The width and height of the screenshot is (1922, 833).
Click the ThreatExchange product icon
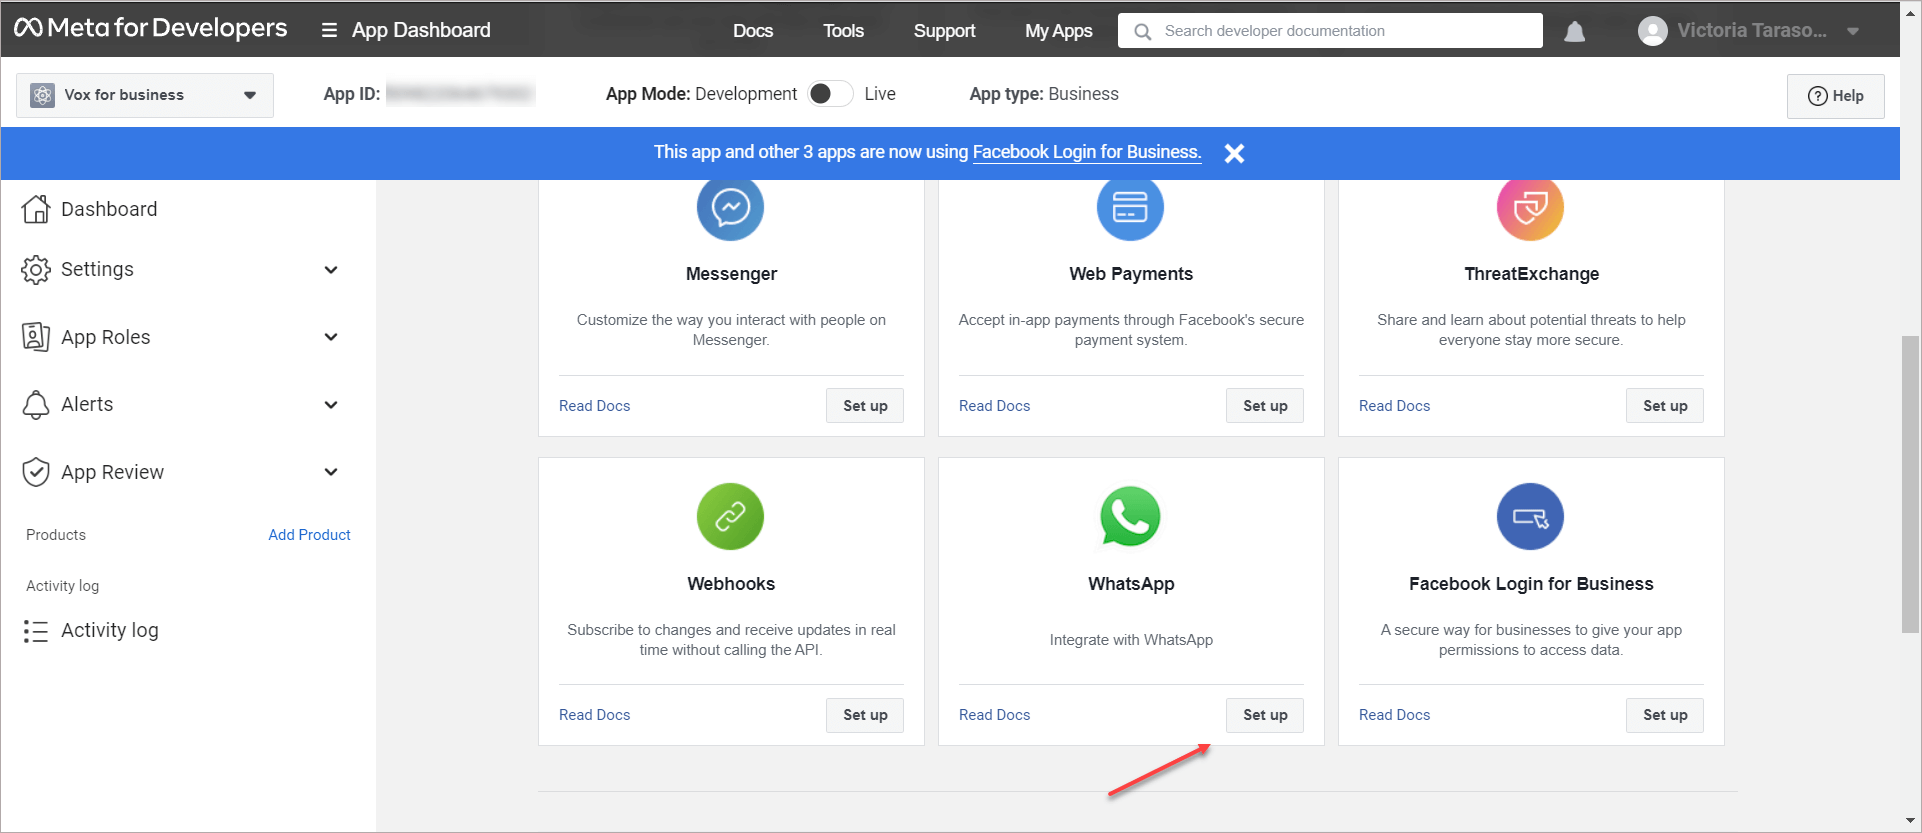coord(1530,208)
